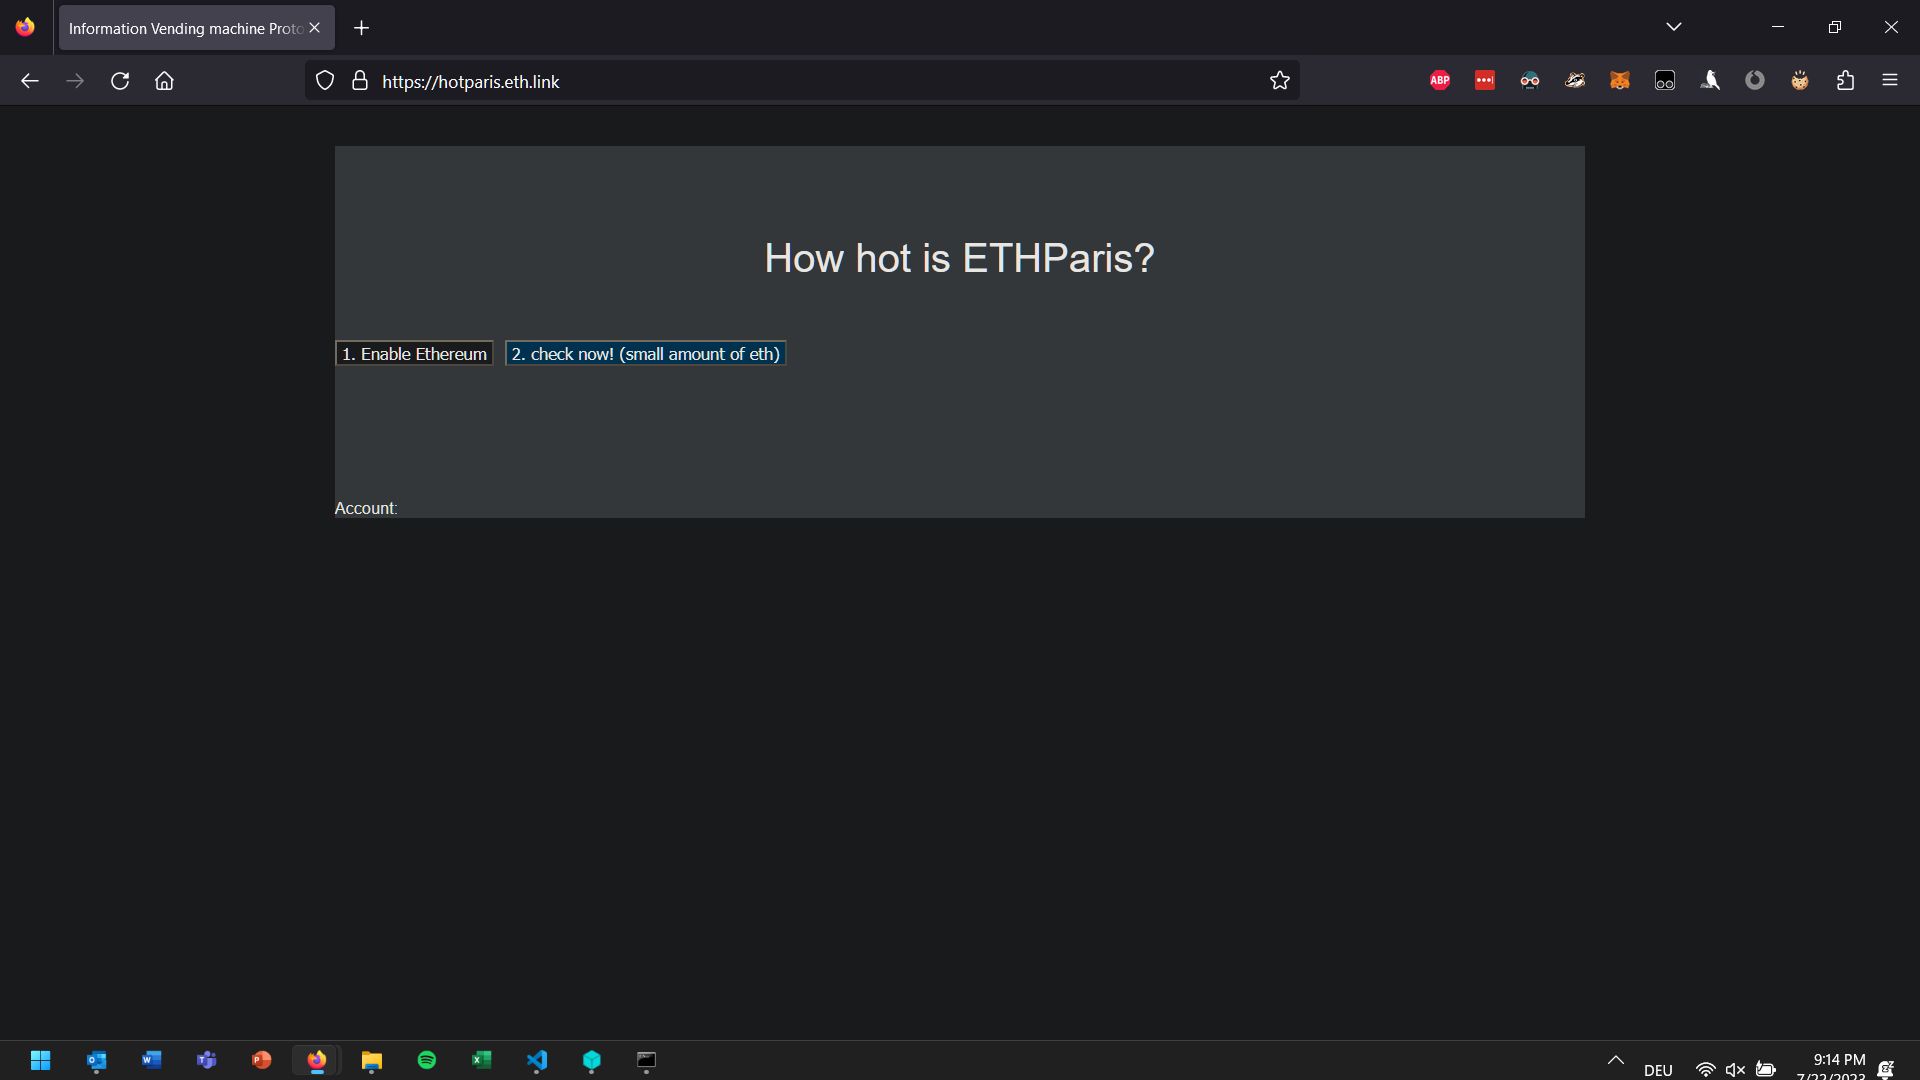Click the shield security icon in address bar

[x=324, y=80]
